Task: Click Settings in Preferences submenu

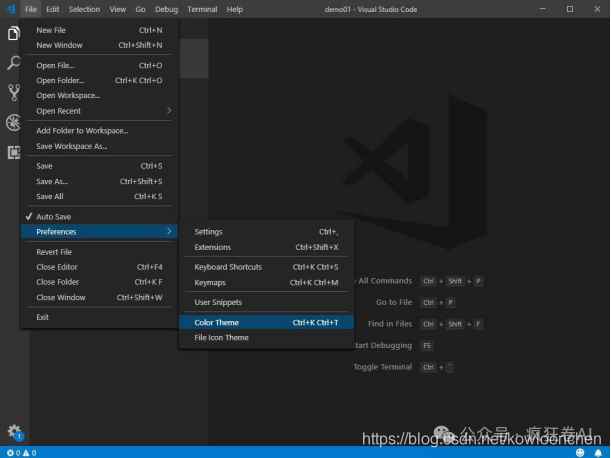Action: (x=208, y=232)
